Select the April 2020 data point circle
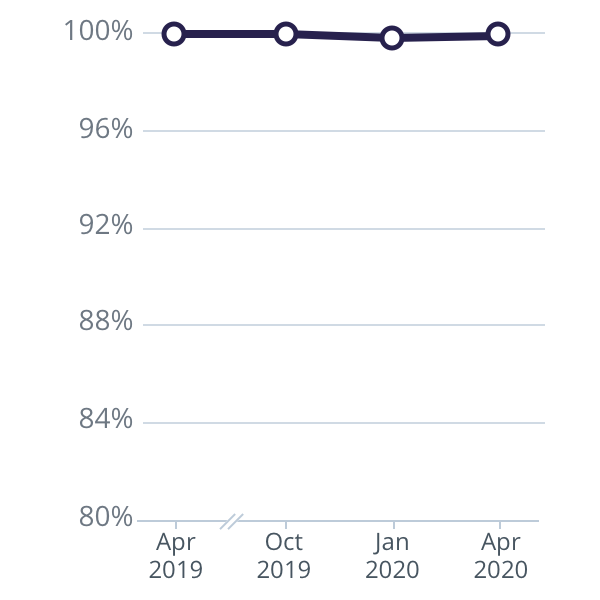This screenshot has height=600, width=600. (x=498, y=35)
